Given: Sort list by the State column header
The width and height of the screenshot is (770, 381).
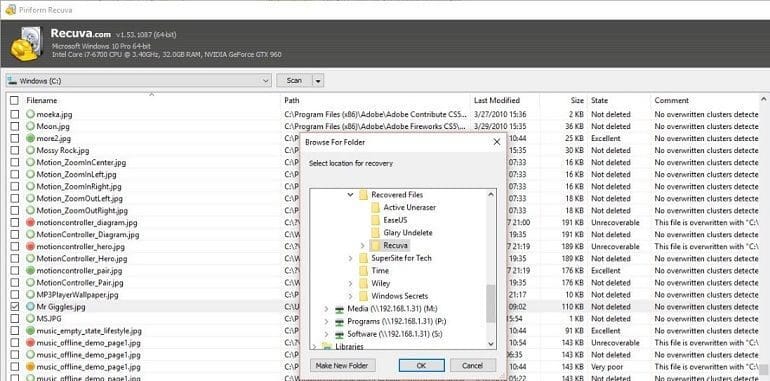Looking at the screenshot, I should (x=599, y=100).
